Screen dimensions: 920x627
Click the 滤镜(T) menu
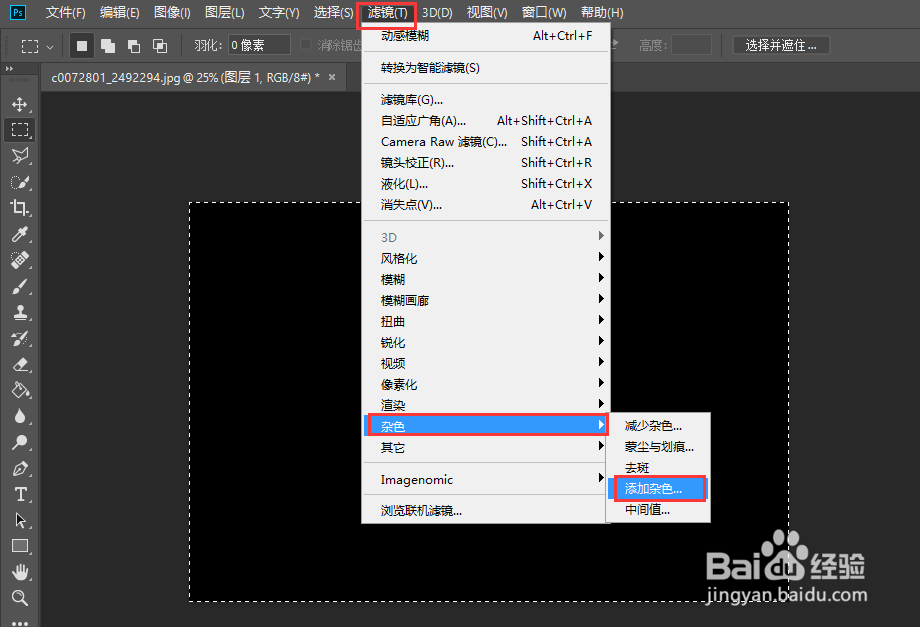coord(387,13)
